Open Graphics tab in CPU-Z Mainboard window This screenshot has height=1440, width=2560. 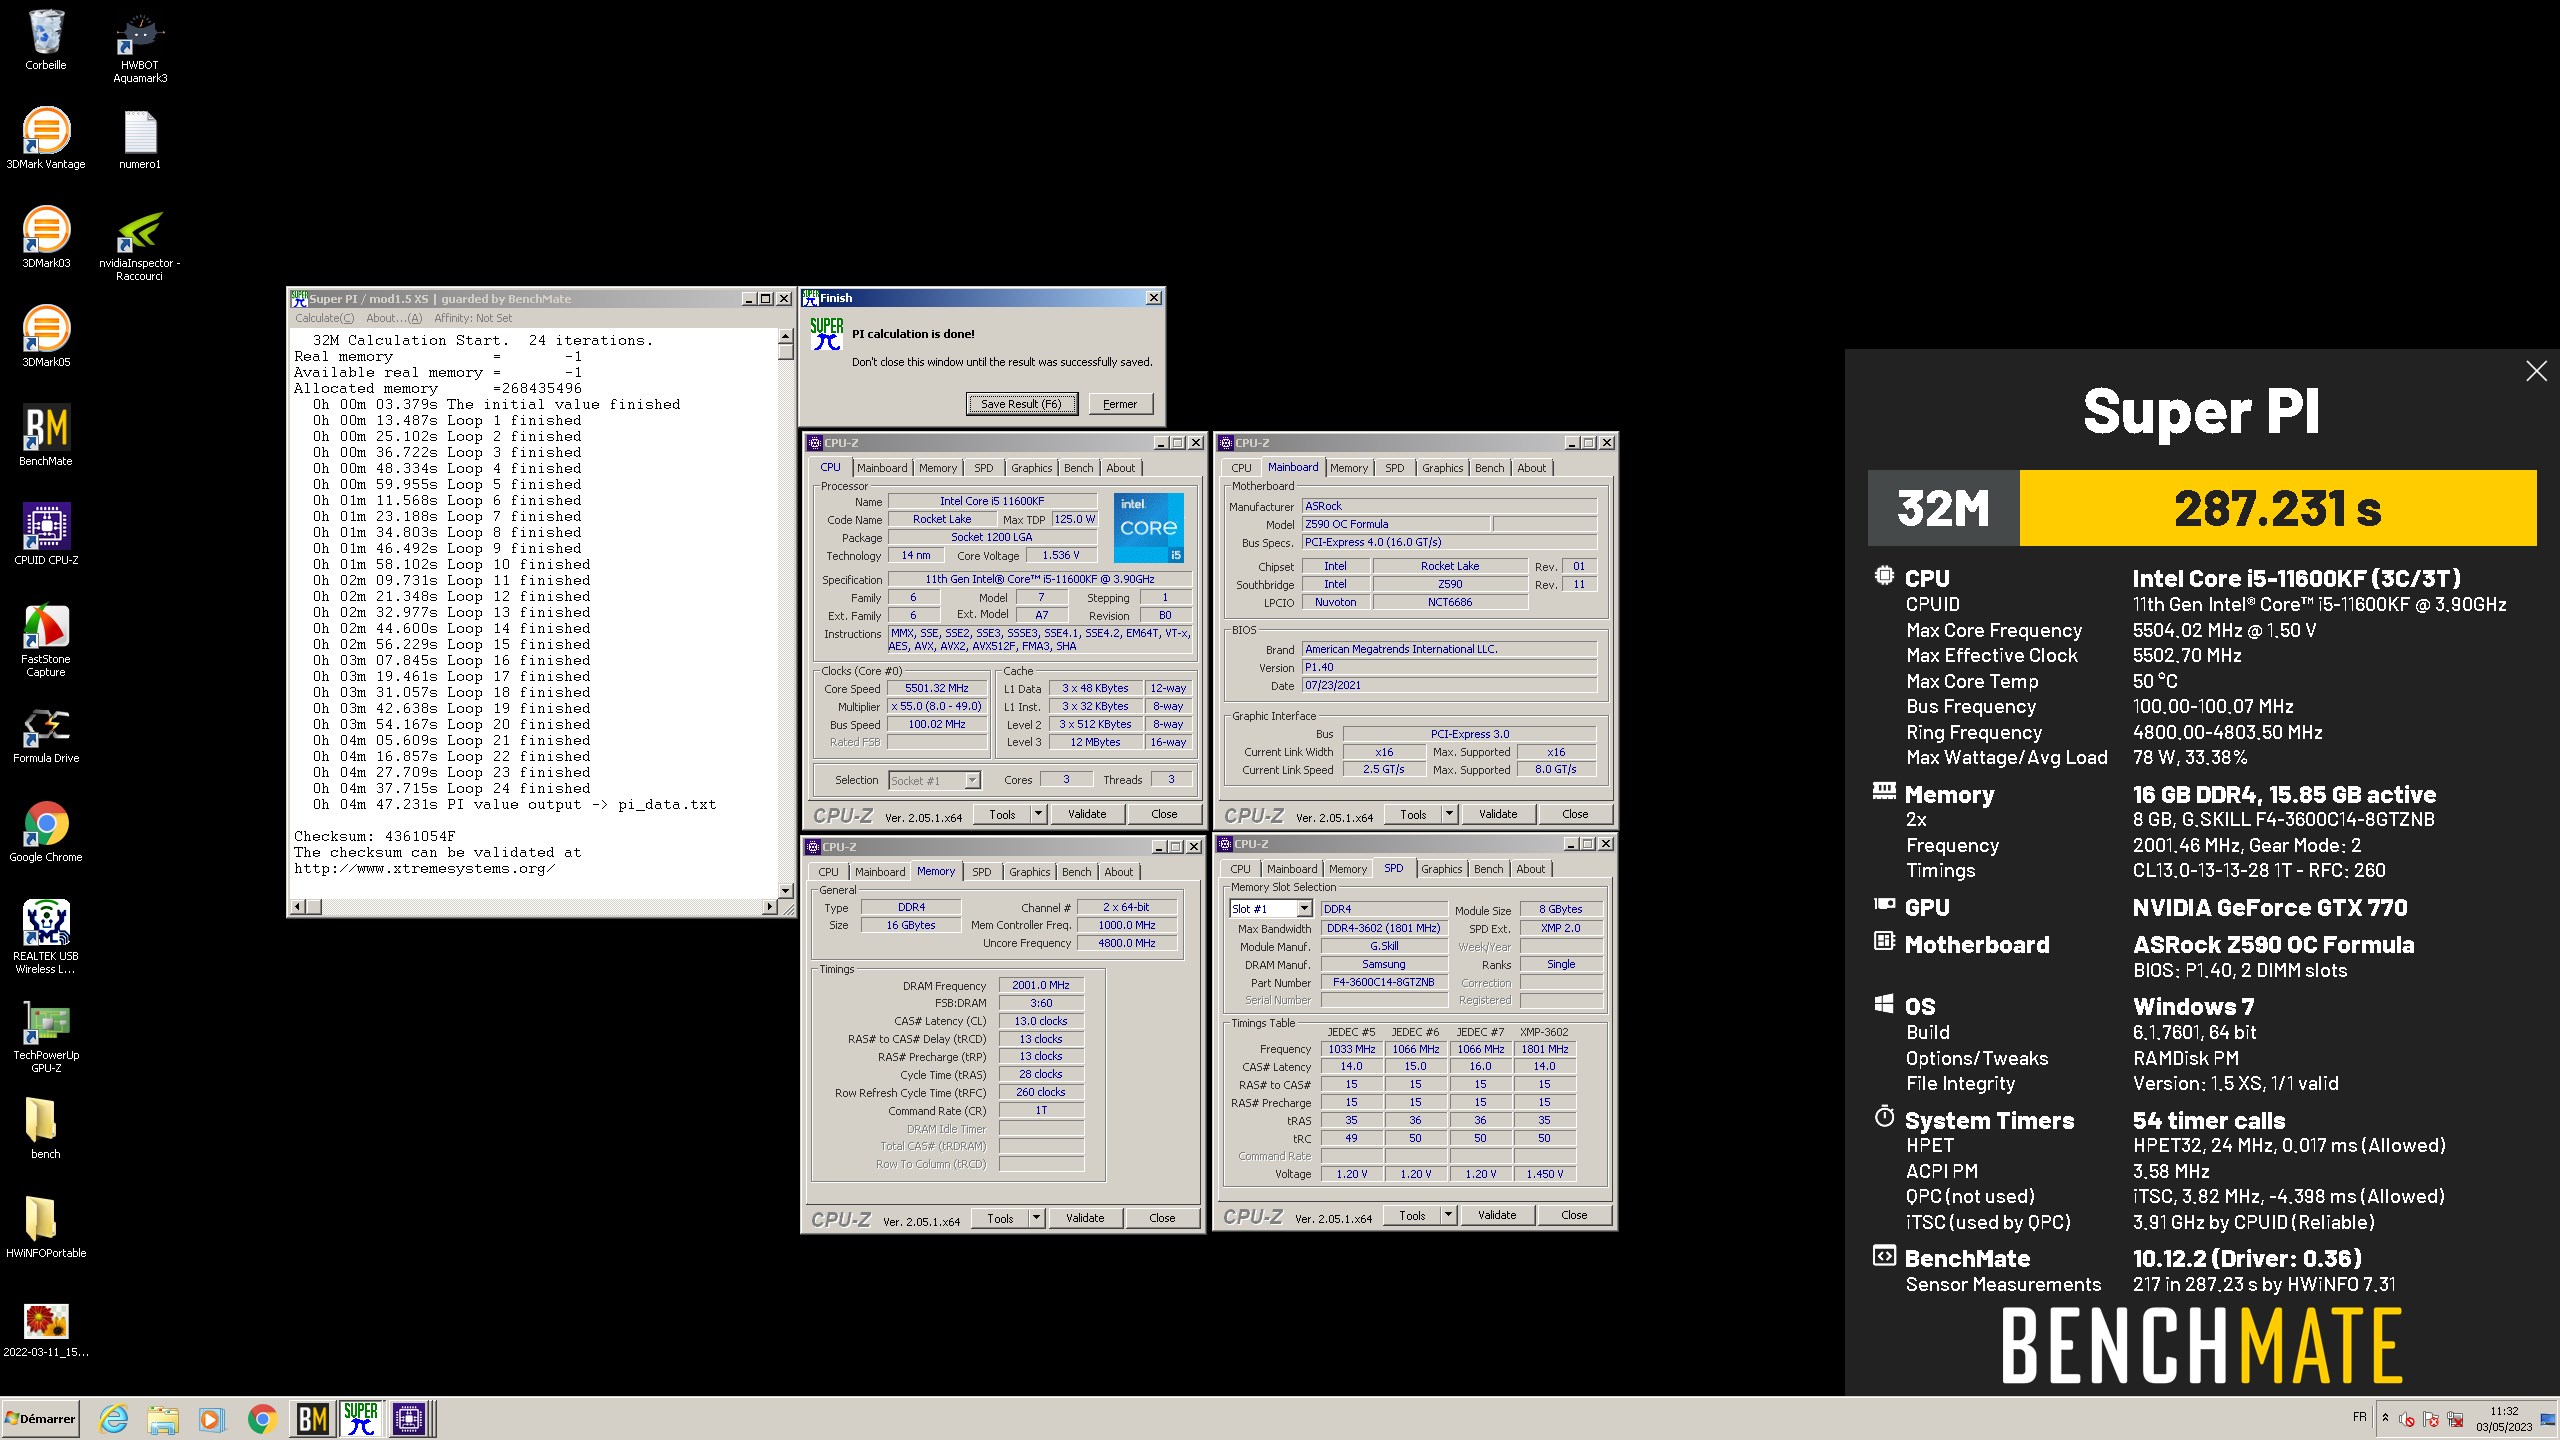1442,468
